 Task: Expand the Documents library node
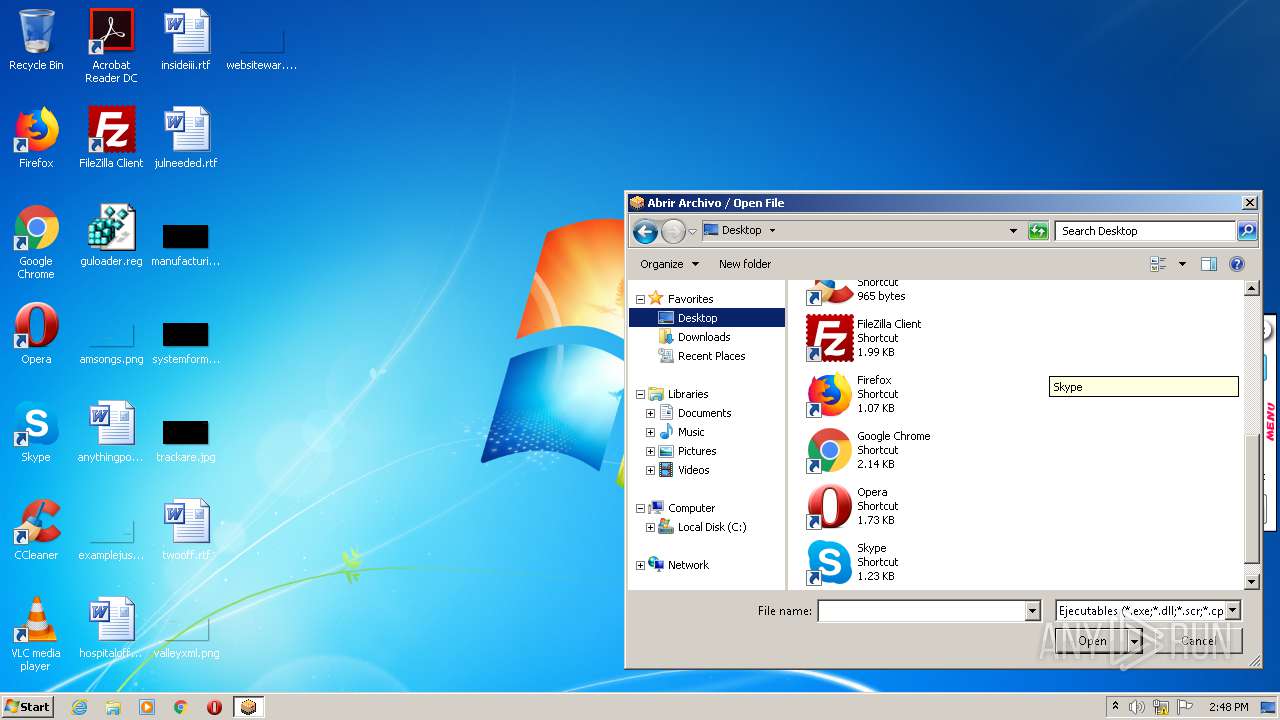pos(650,413)
